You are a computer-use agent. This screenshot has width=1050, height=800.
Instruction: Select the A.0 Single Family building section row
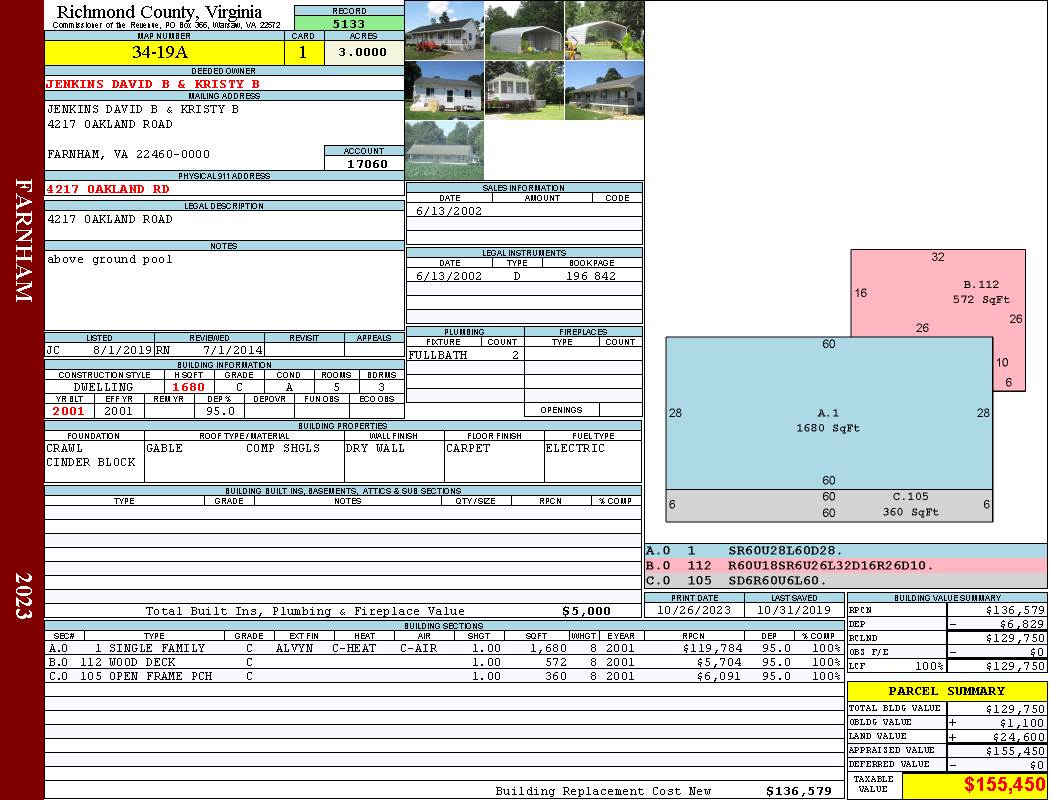pos(444,648)
